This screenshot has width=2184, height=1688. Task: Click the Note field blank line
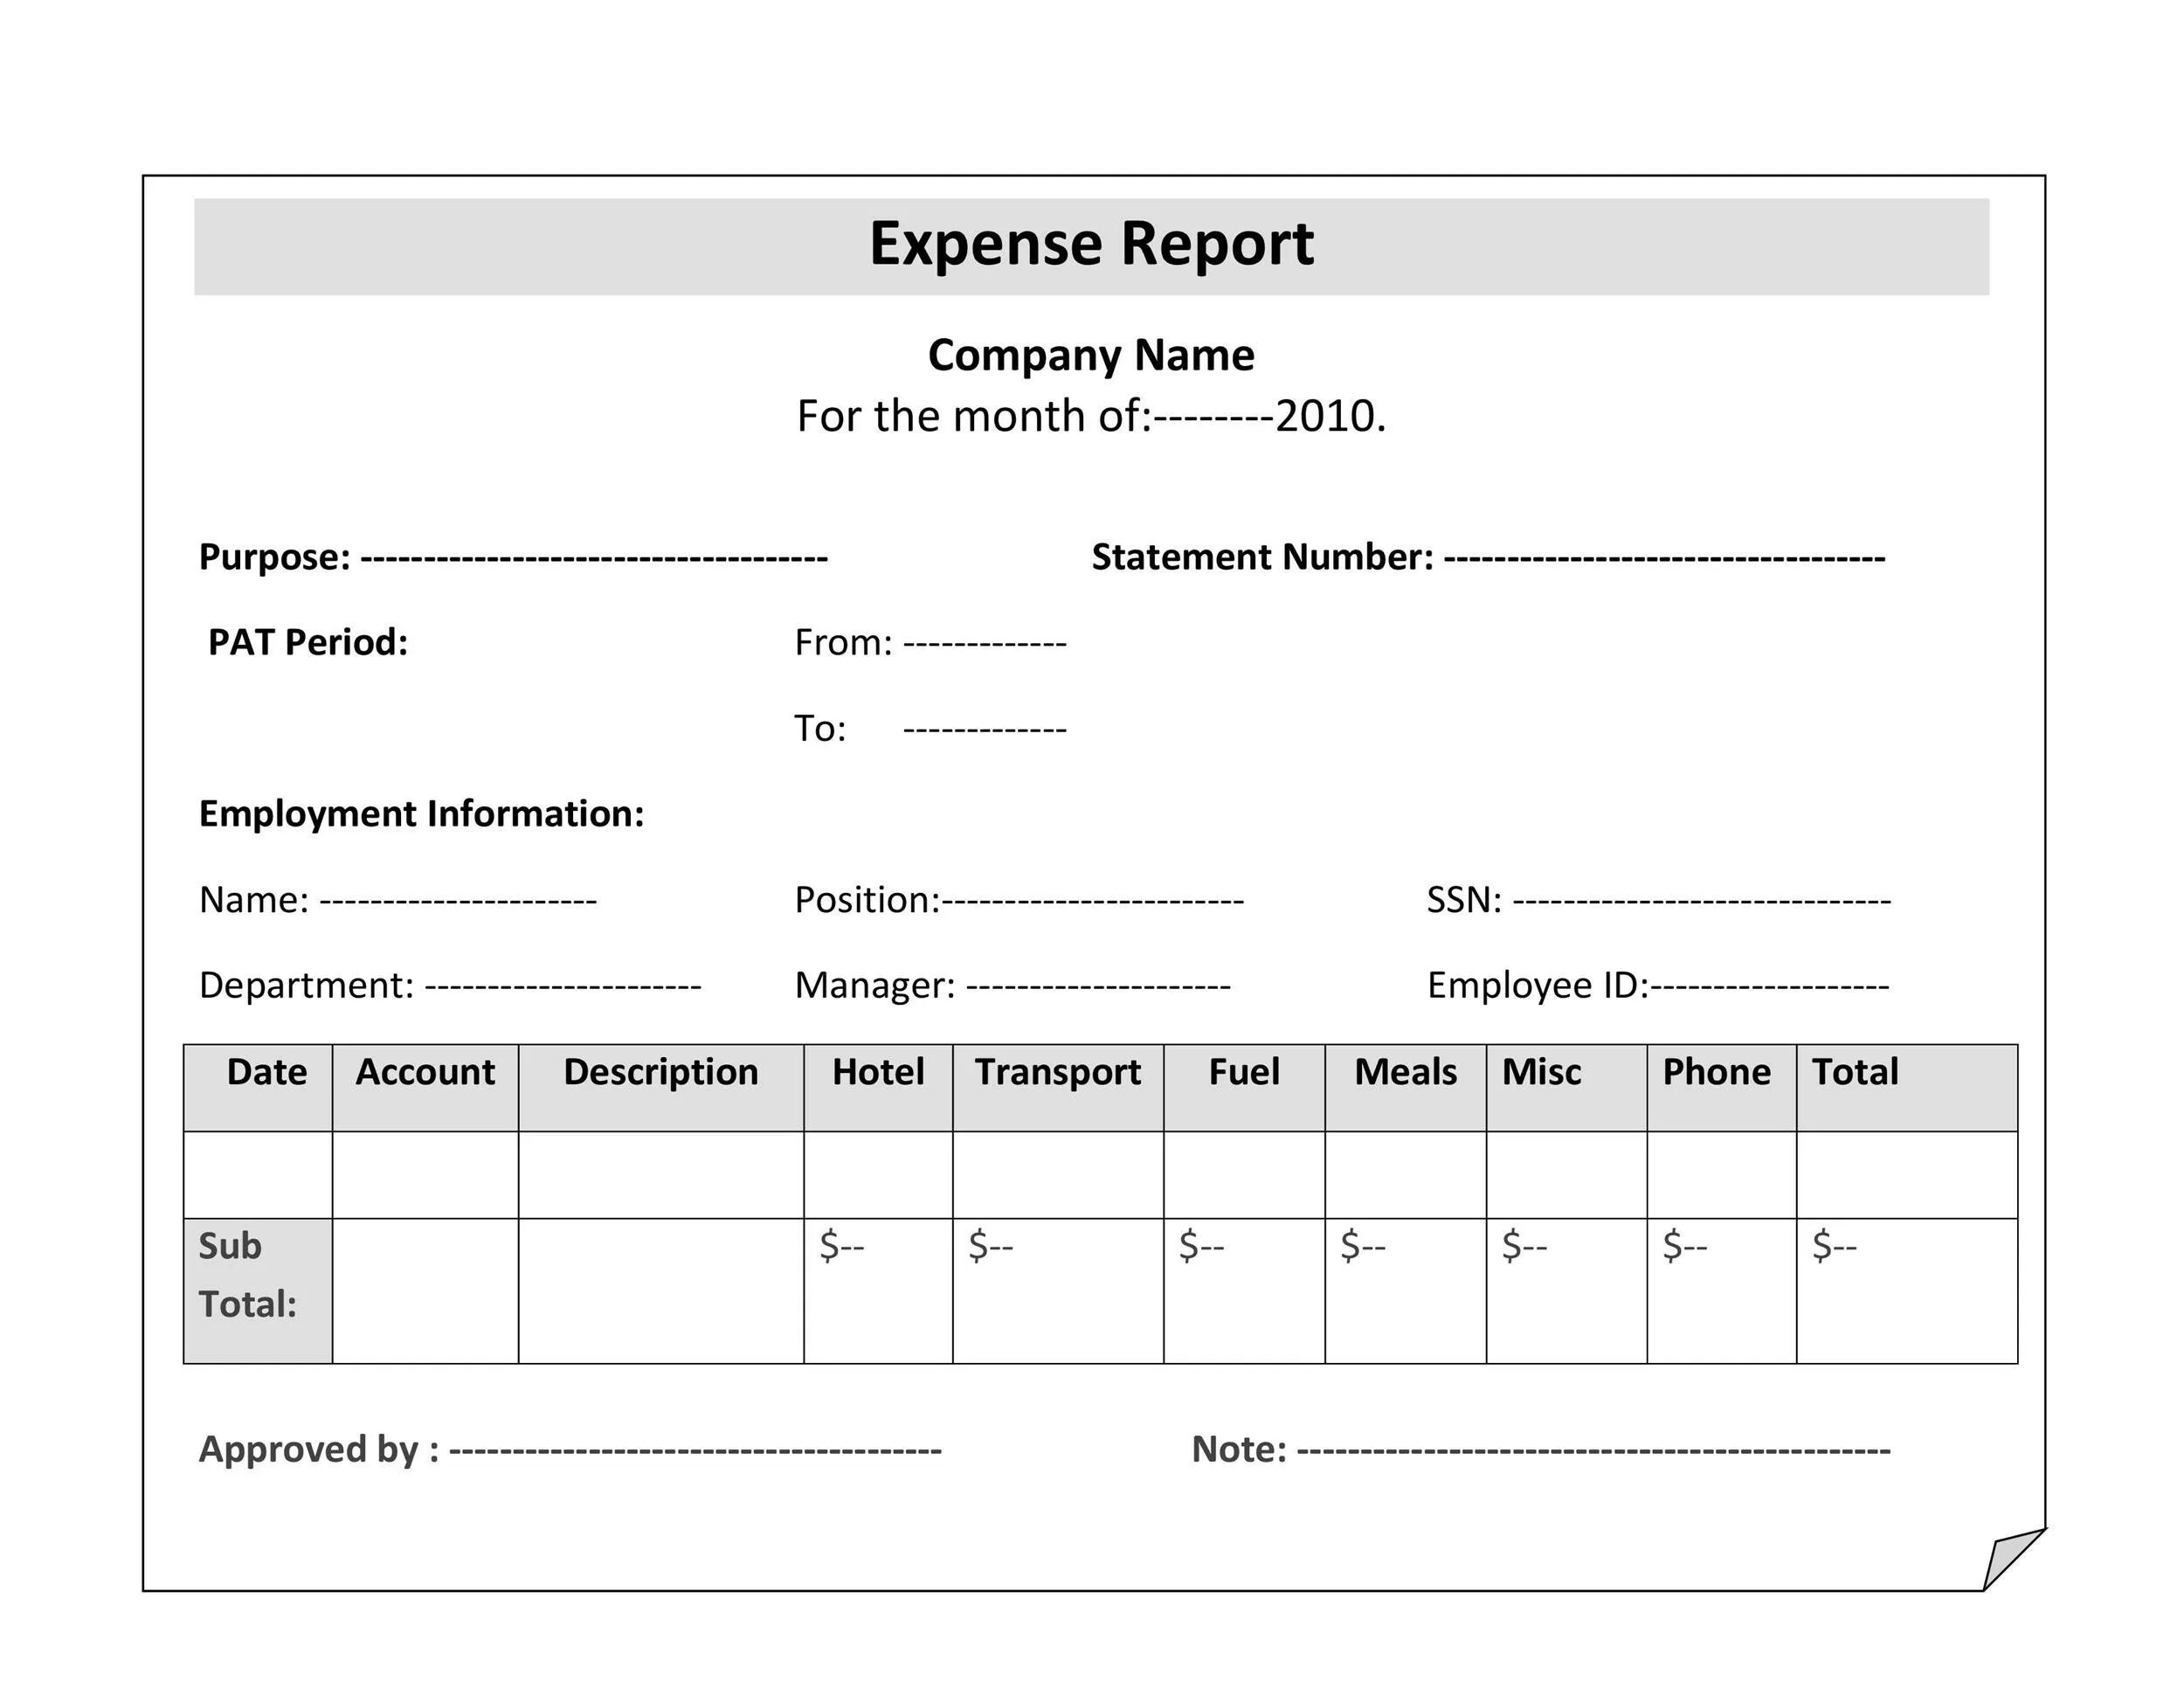tap(1592, 1450)
